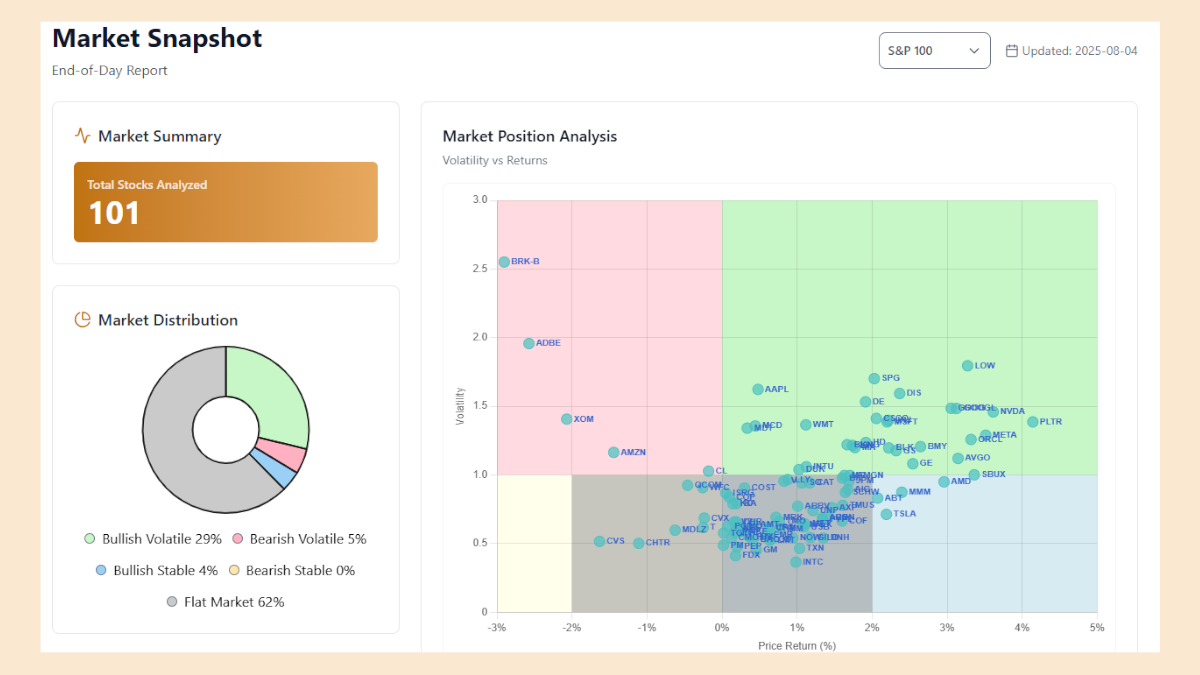The height and width of the screenshot is (675, 1200).
Task: Click the Market Position Analysis heading
Action: 530,136
